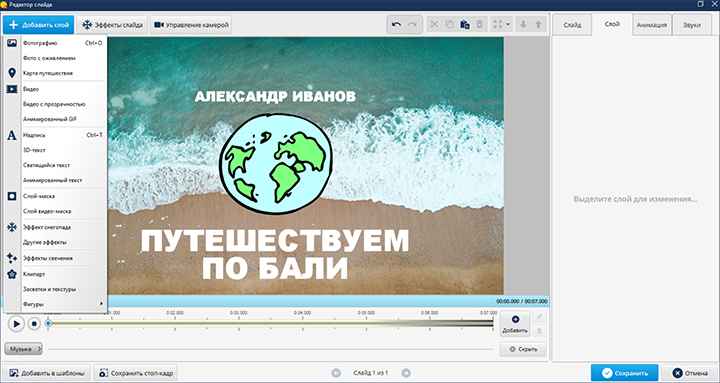Click the small trash icon near timeline

coord(540,331)
